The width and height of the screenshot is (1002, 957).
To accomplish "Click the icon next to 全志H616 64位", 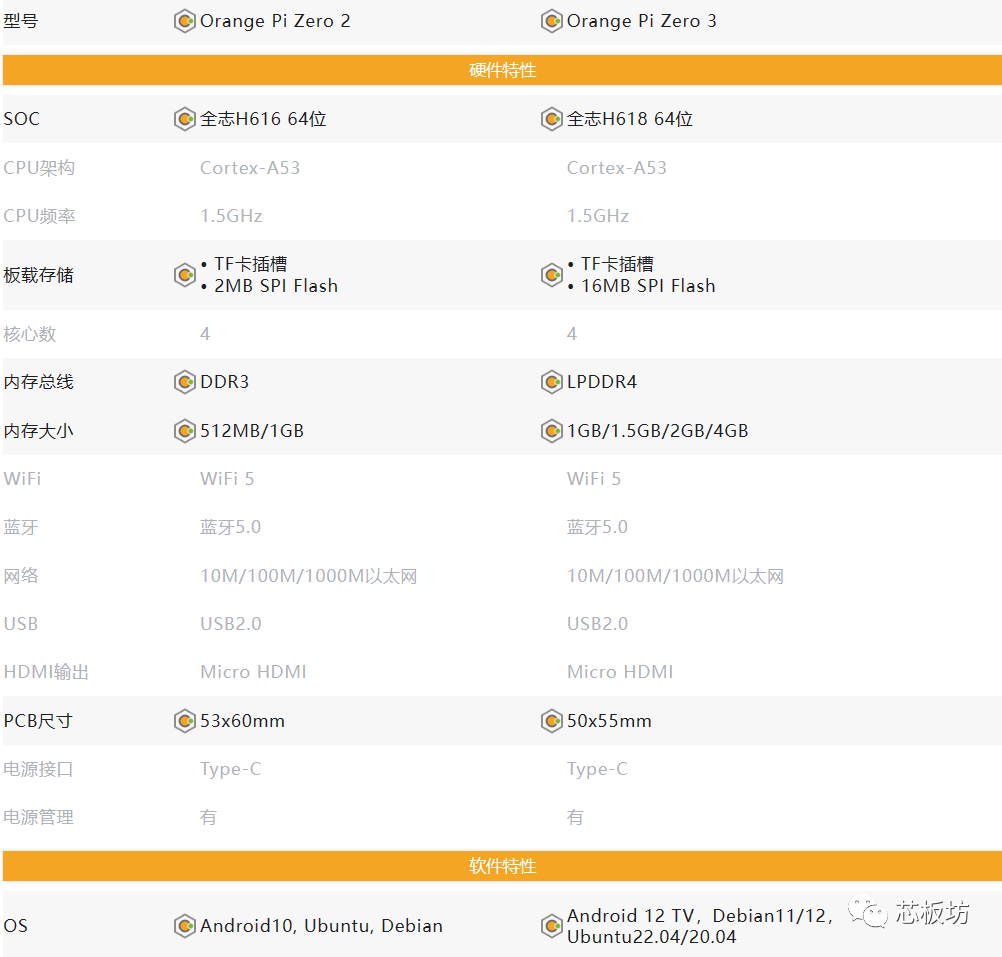I will pos(185,119).
